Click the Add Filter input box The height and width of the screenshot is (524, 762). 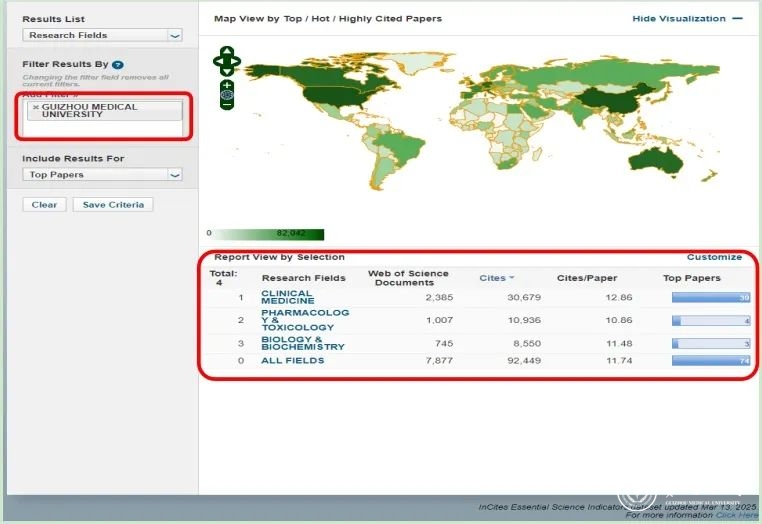(x=104, y=129)
